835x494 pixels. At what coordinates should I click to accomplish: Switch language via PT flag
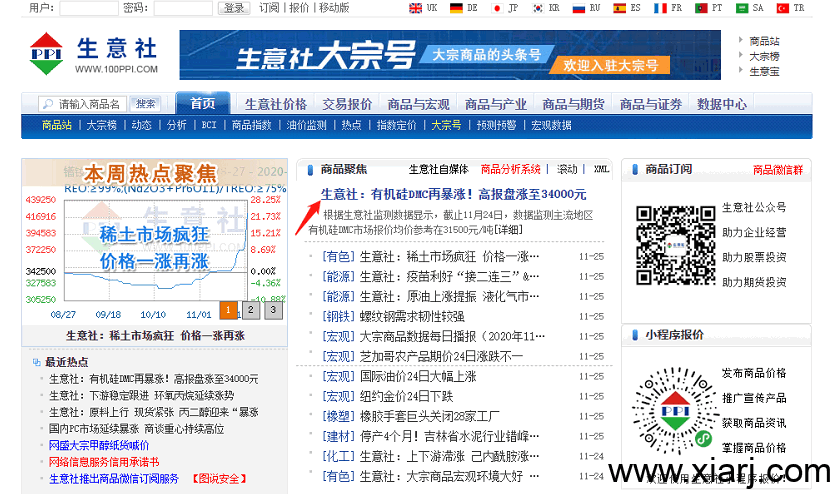point(701,8)
